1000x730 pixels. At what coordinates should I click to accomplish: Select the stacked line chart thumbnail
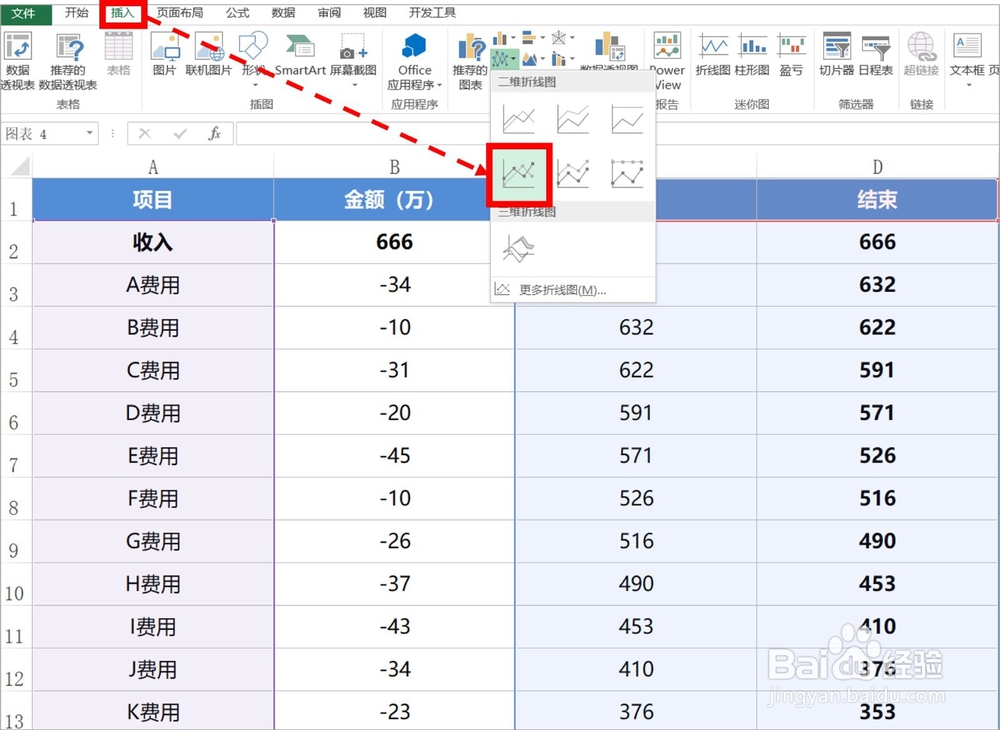pos(573,119)
